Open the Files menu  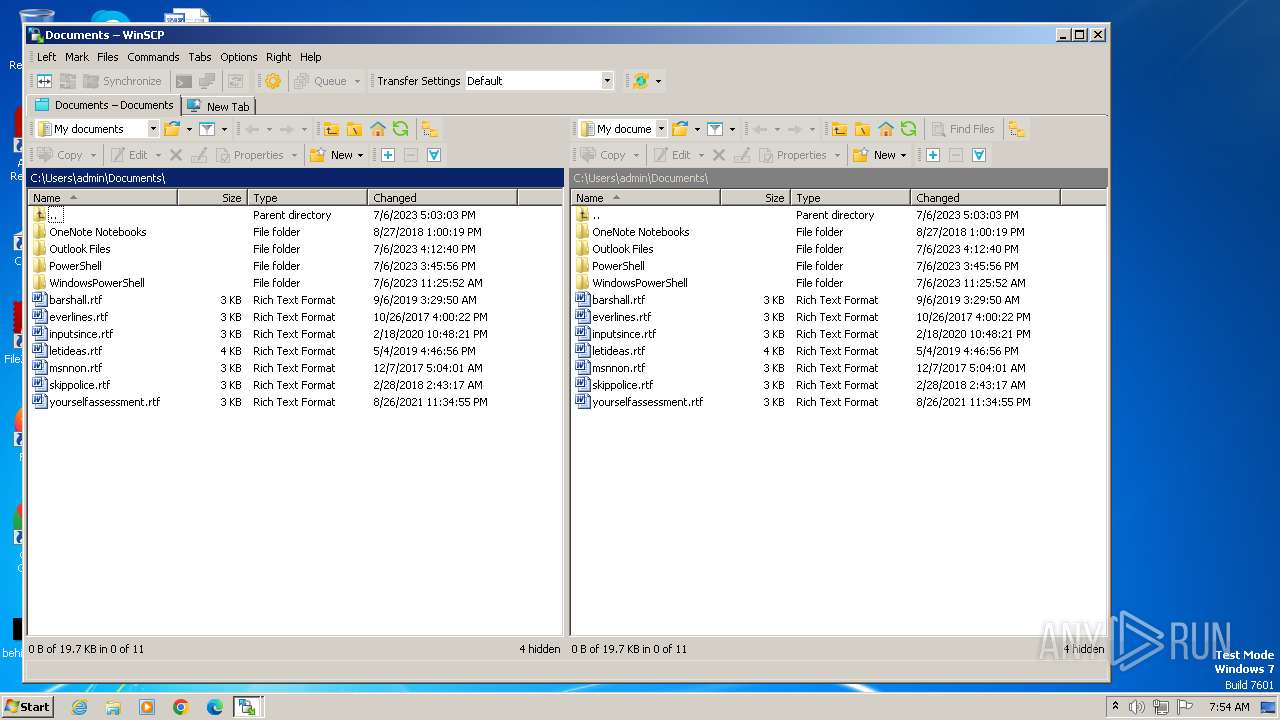108,57
